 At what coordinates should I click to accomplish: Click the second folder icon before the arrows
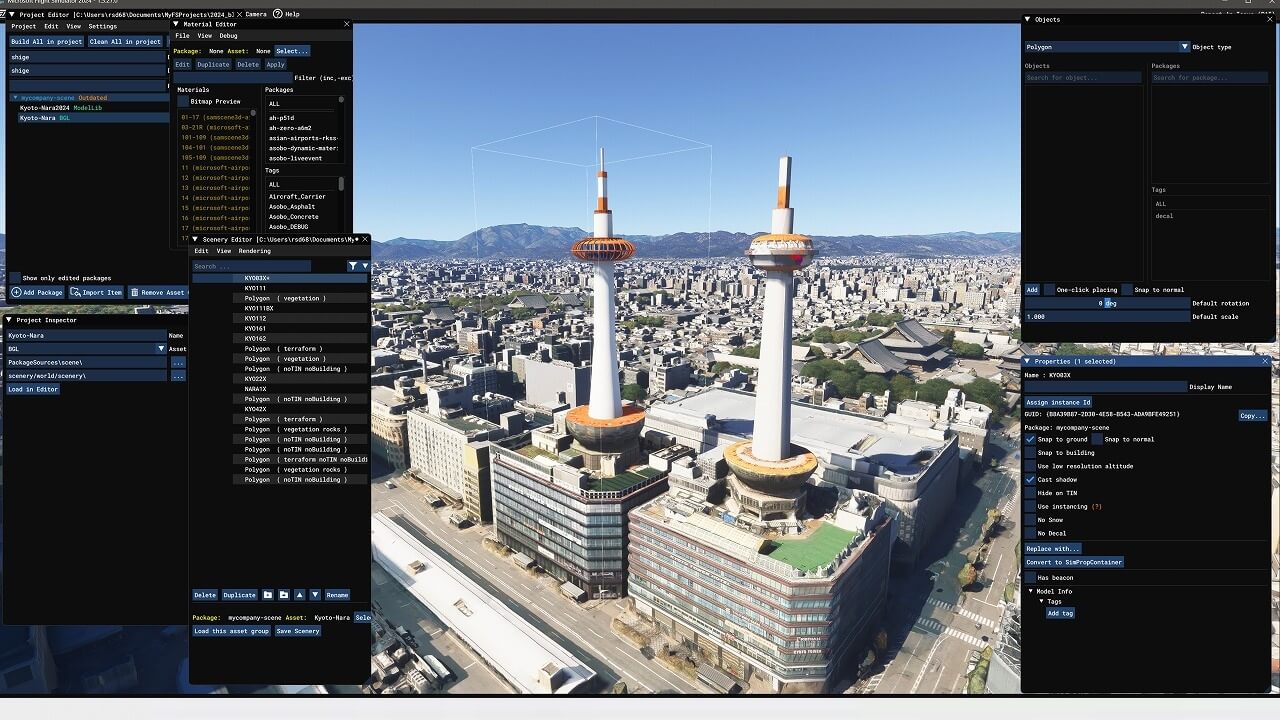coord(283,595)
